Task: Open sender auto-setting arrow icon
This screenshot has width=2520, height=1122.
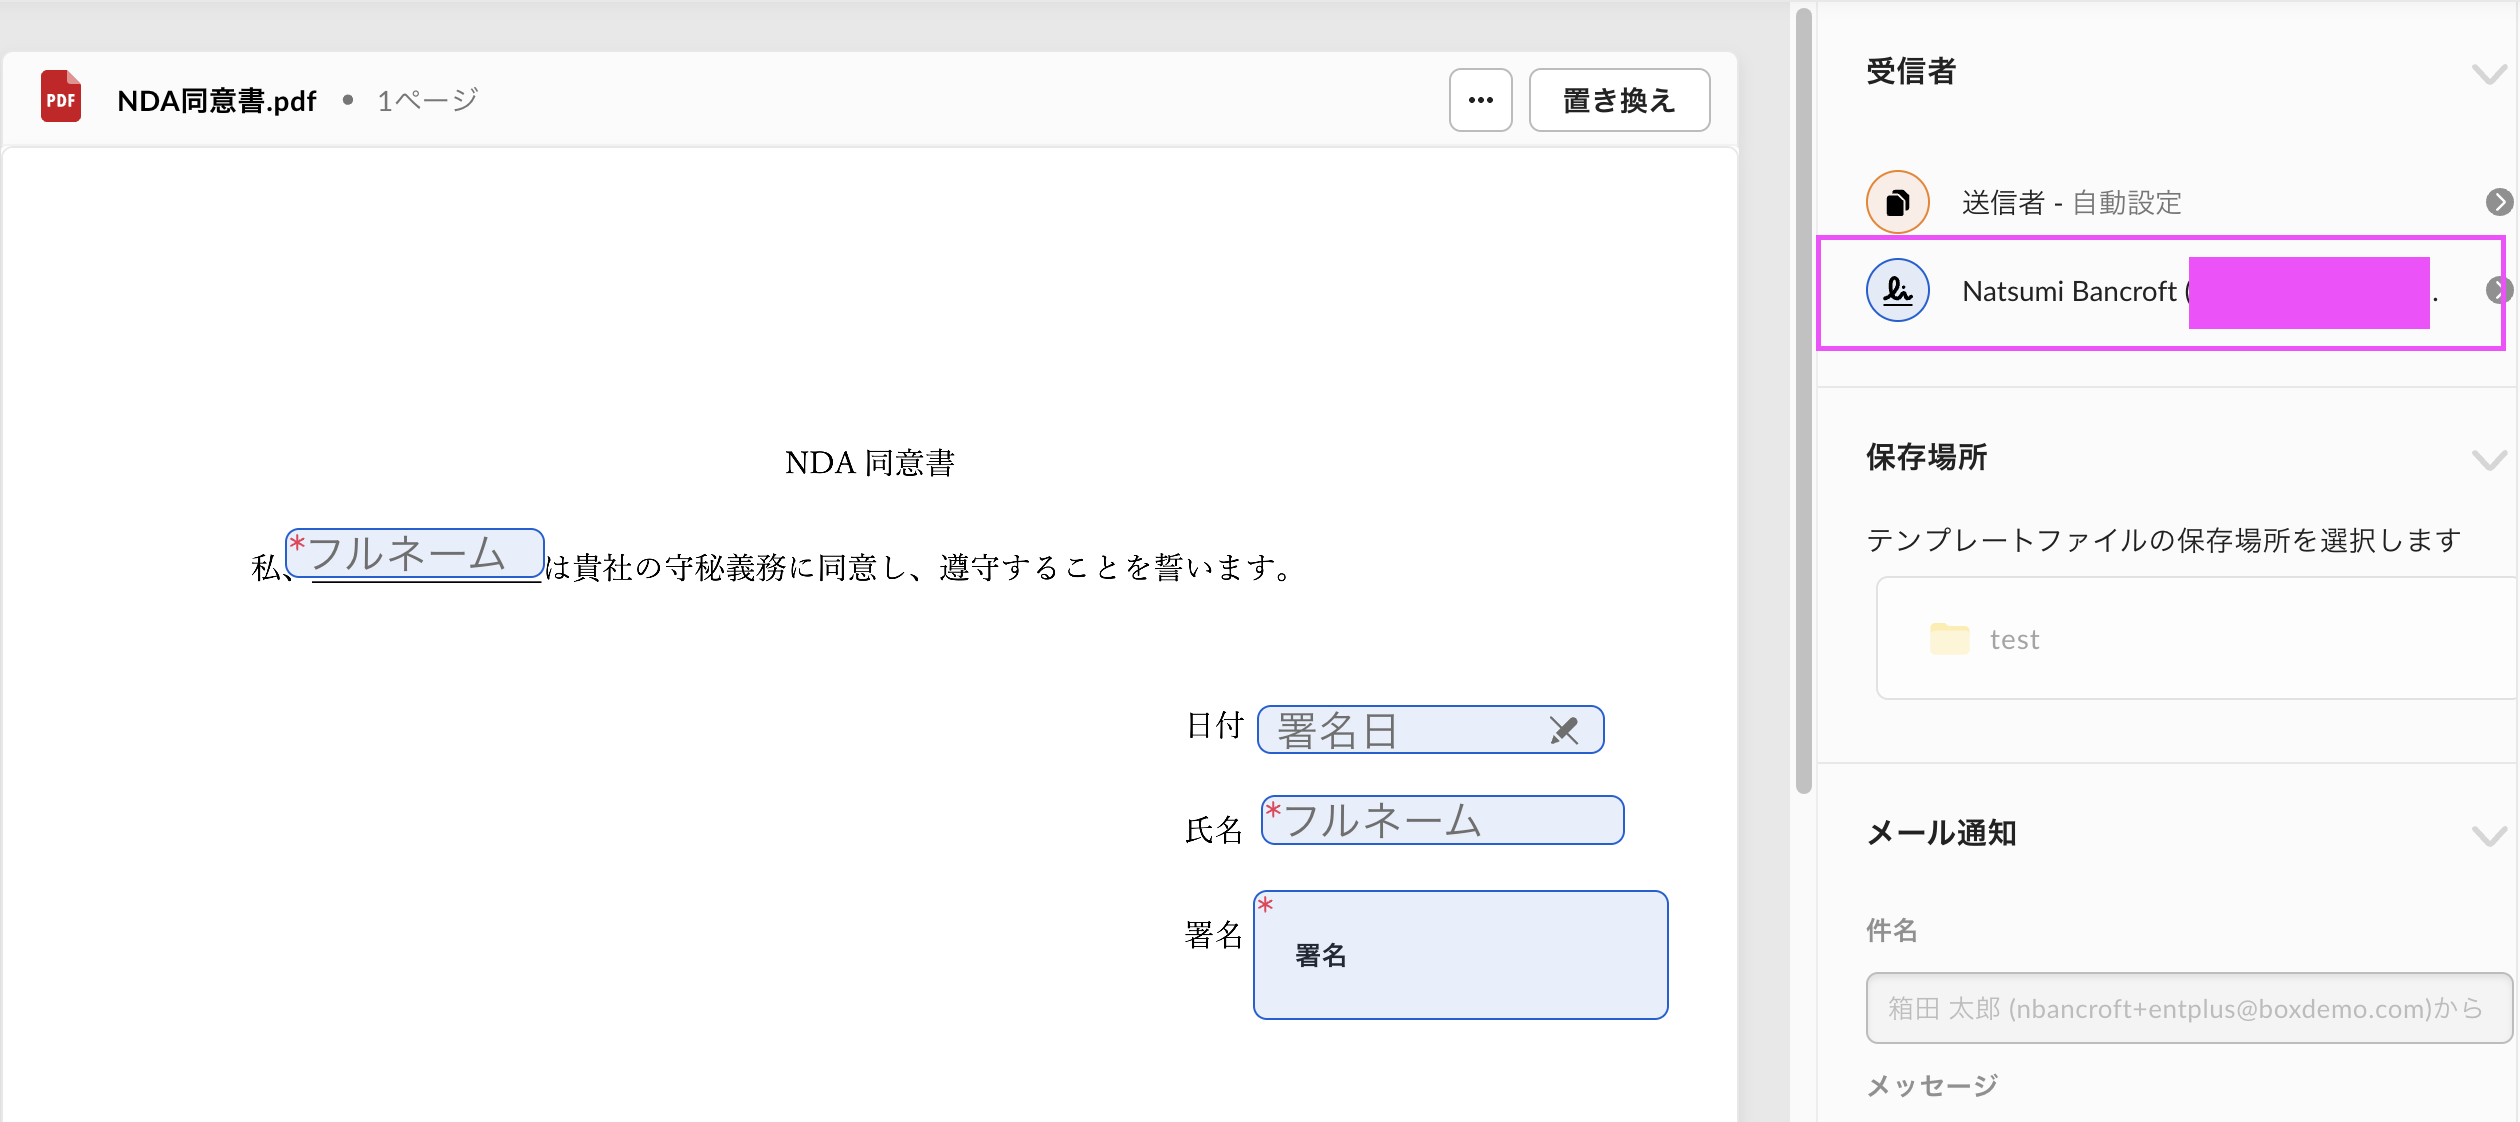Action: pos(2498,203)
